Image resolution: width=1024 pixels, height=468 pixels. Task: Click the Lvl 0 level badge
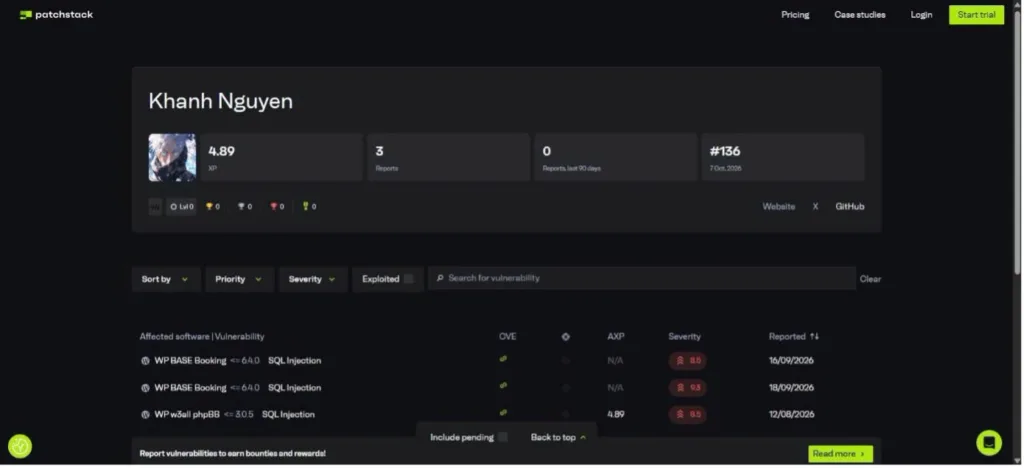182,206
